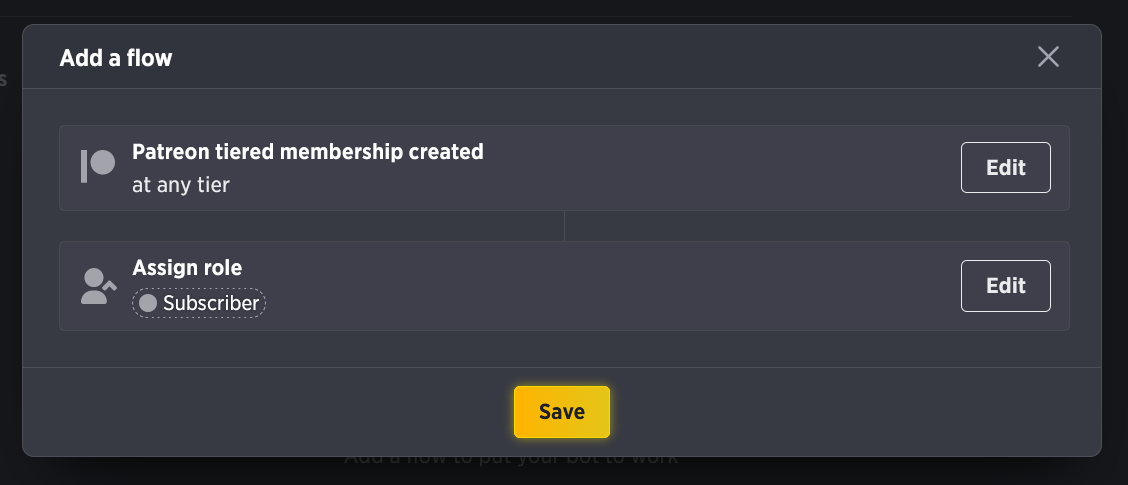Click the dialog footer left of Save
This screenshot has height=485, width=1128.
point(266,412)
